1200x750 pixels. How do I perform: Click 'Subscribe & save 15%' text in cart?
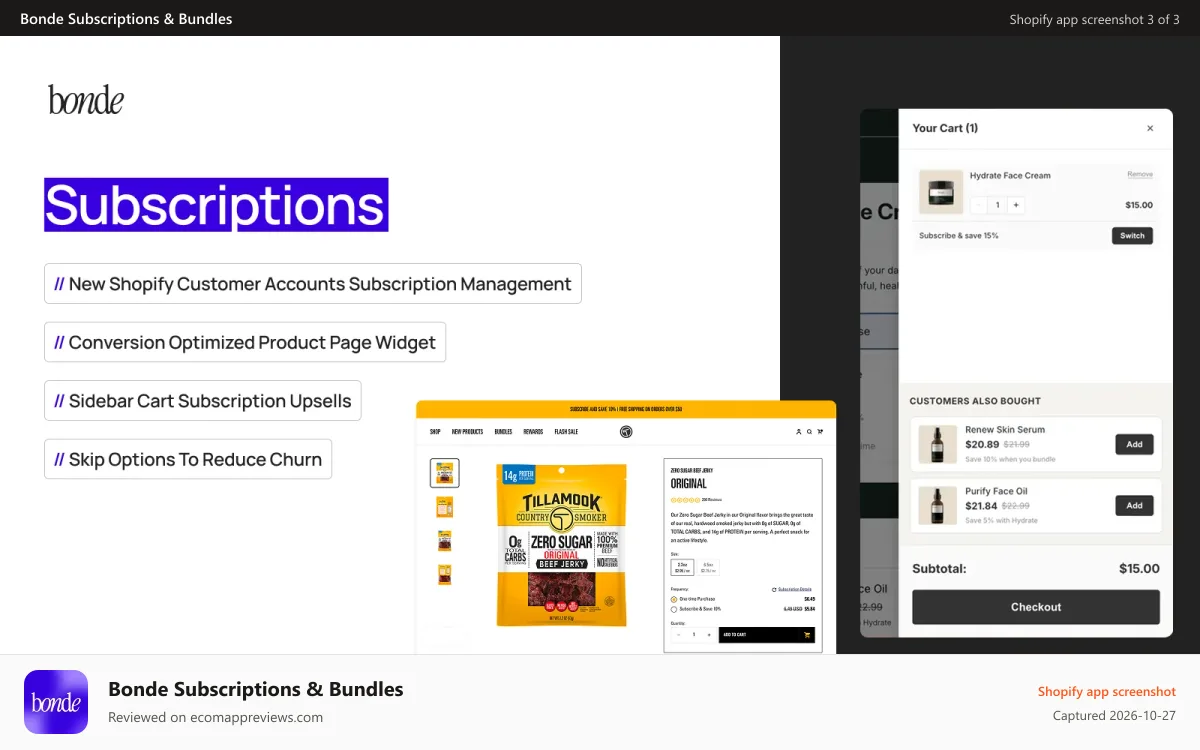[958, 236]
